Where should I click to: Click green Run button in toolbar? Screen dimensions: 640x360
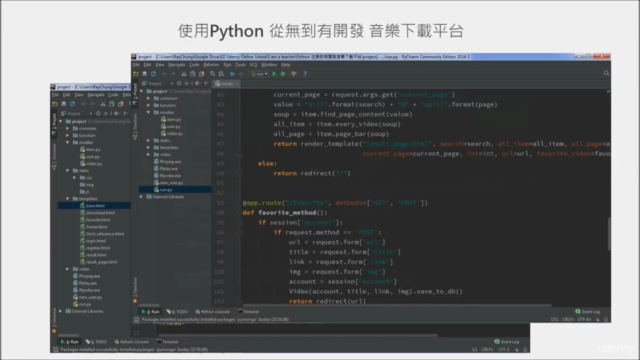point(275,74)
